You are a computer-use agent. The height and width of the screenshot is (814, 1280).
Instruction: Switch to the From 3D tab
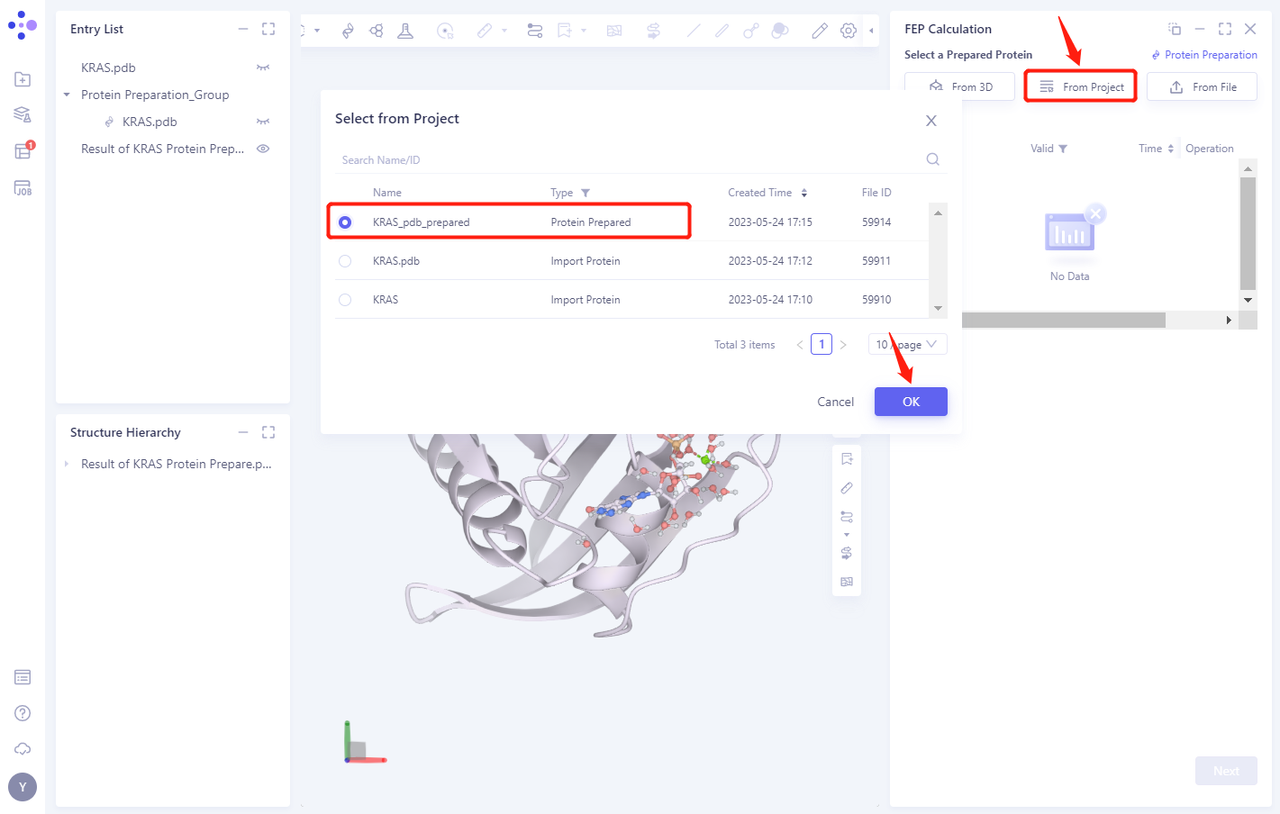click(959, 86)
